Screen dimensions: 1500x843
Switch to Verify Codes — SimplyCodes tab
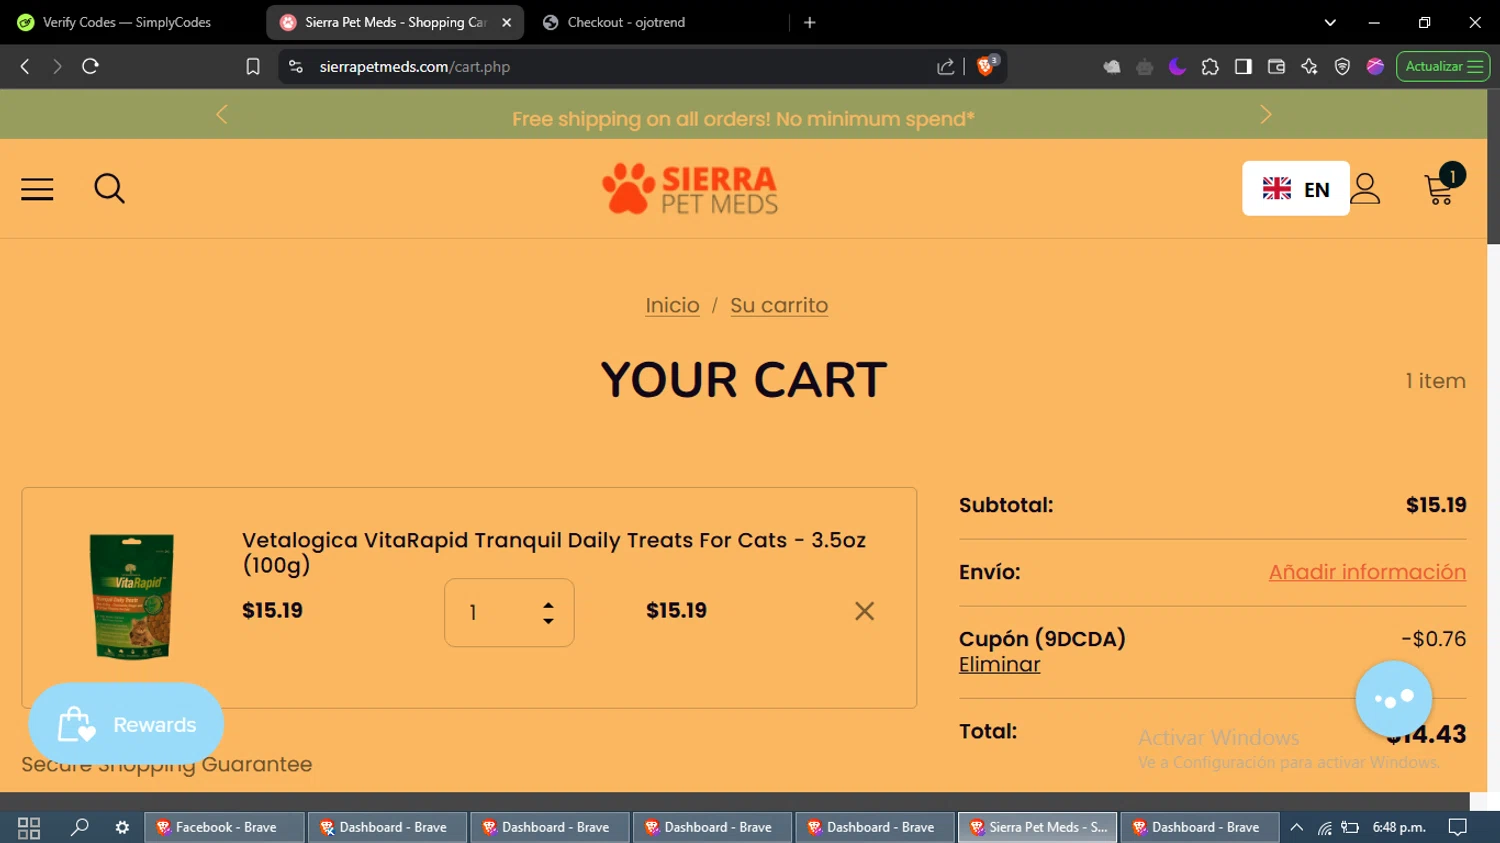[128, 22]
